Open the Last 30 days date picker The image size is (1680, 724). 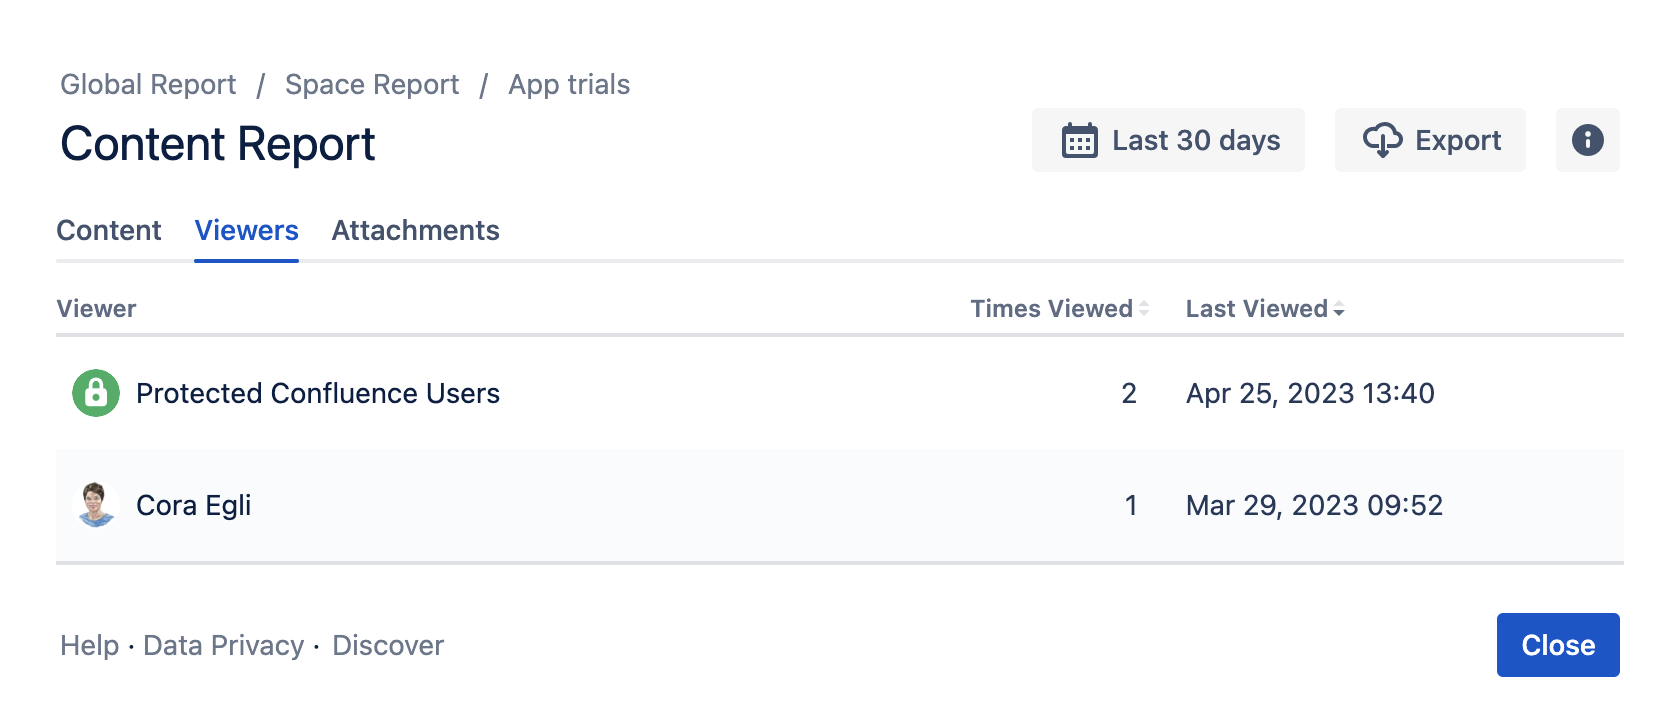tap(1168, 140)
